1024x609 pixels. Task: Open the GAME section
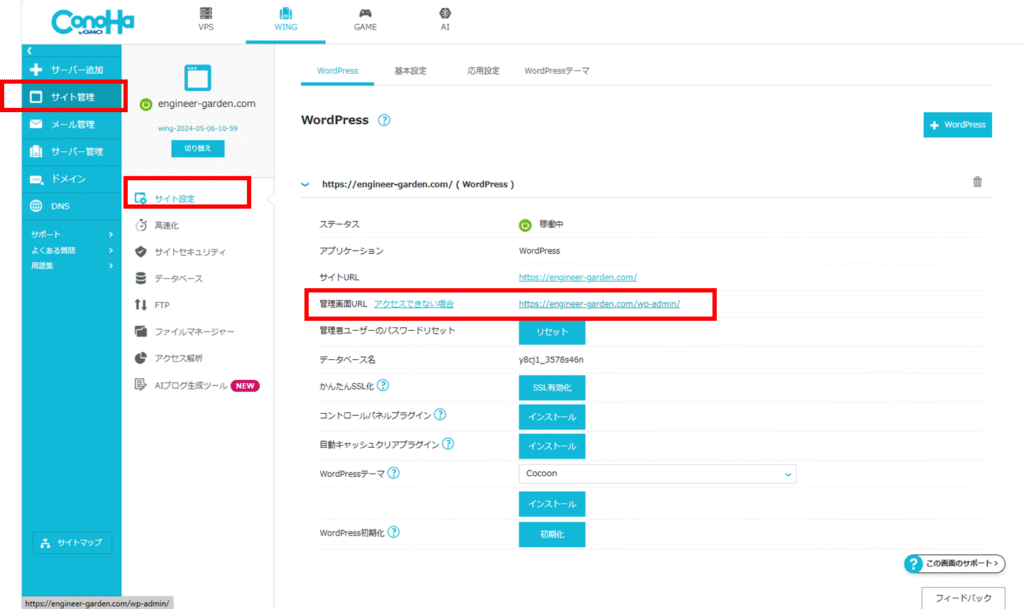pyautogui.click(x=365, y=20)
